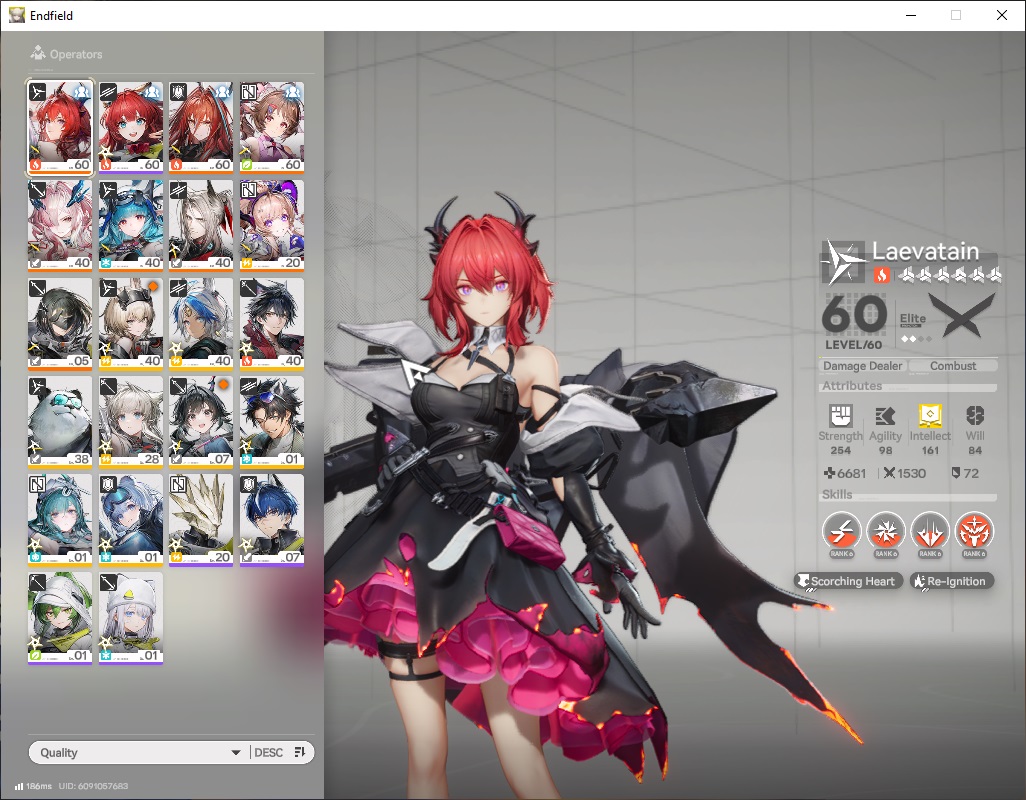Screen dimensions: 1026x800
Task: Select the gray cat-eared girl level 28 card
Action: tap(131, 422)
